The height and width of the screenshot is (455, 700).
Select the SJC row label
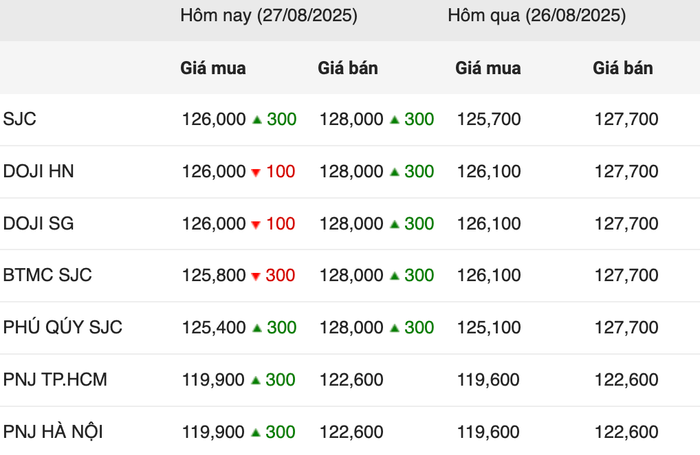click(20, 119)
